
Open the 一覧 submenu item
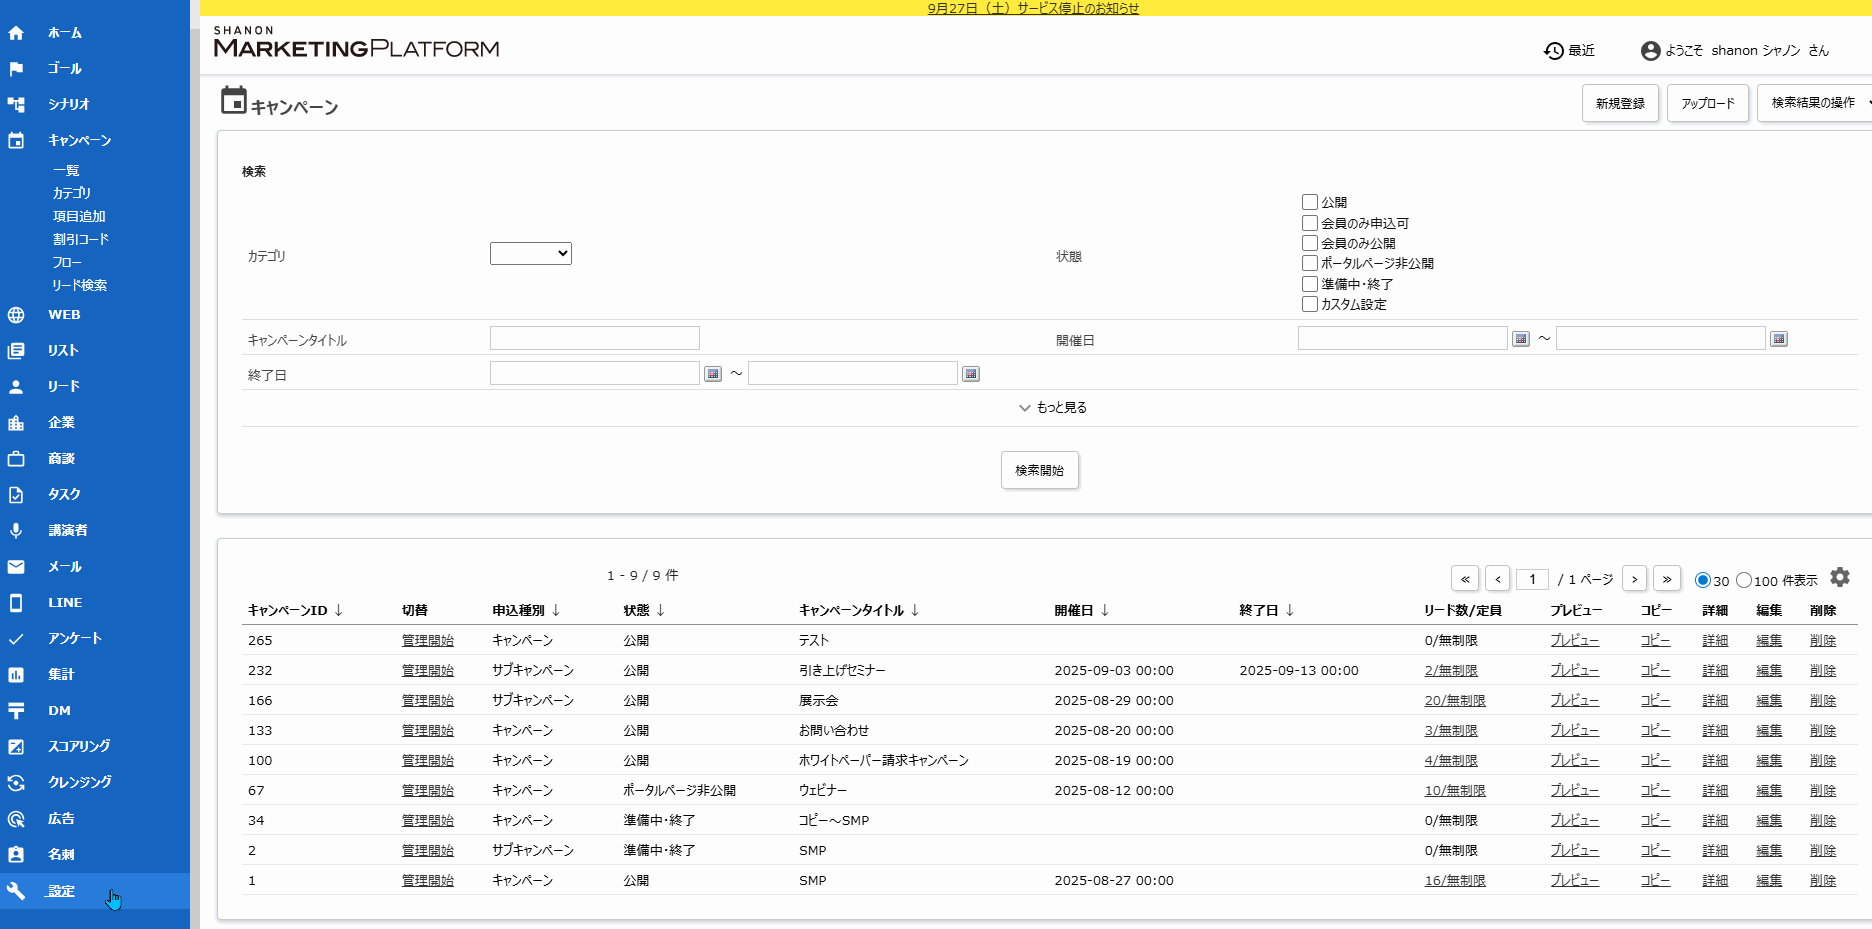pyautogui.click(x=66, y=171)
